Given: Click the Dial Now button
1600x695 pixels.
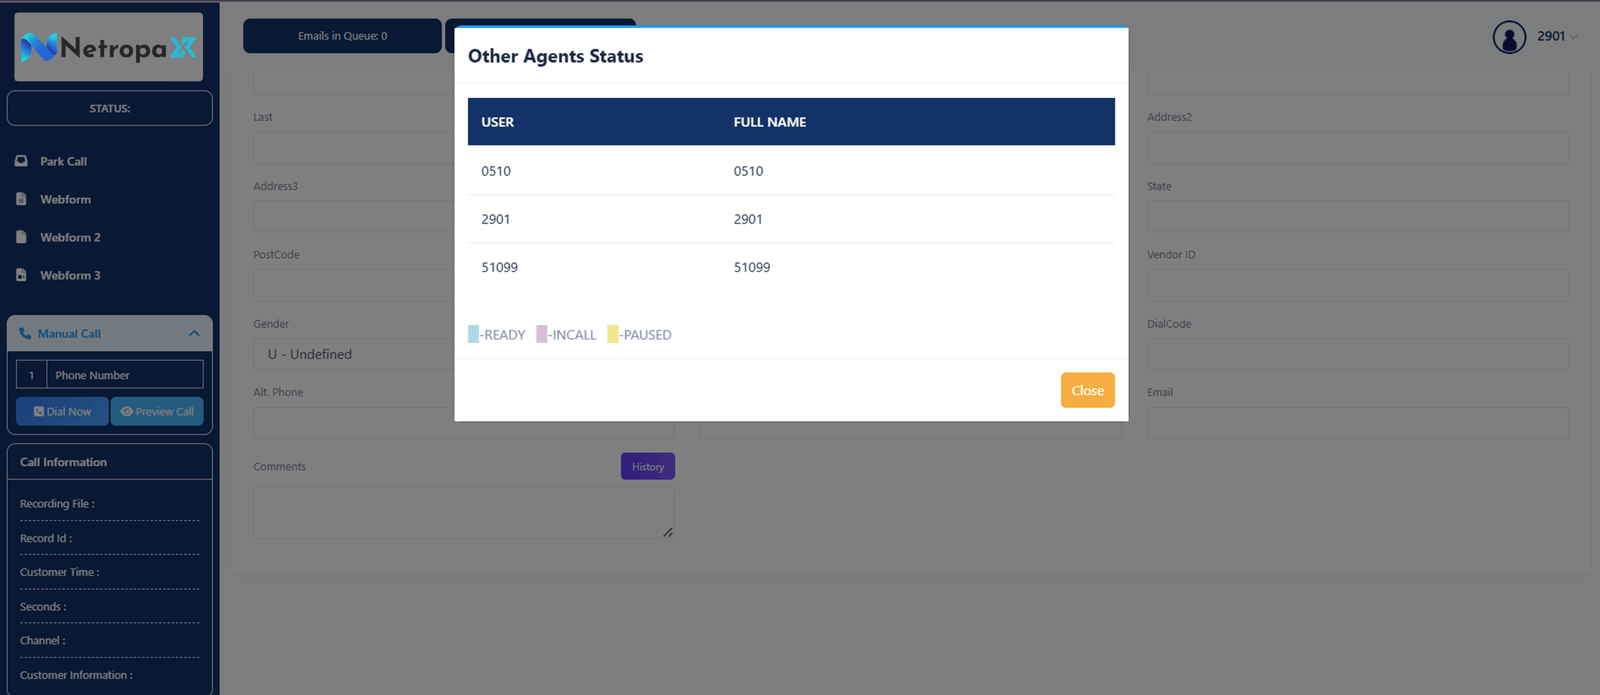Looking at the screenshot, I should pos(62,411).
